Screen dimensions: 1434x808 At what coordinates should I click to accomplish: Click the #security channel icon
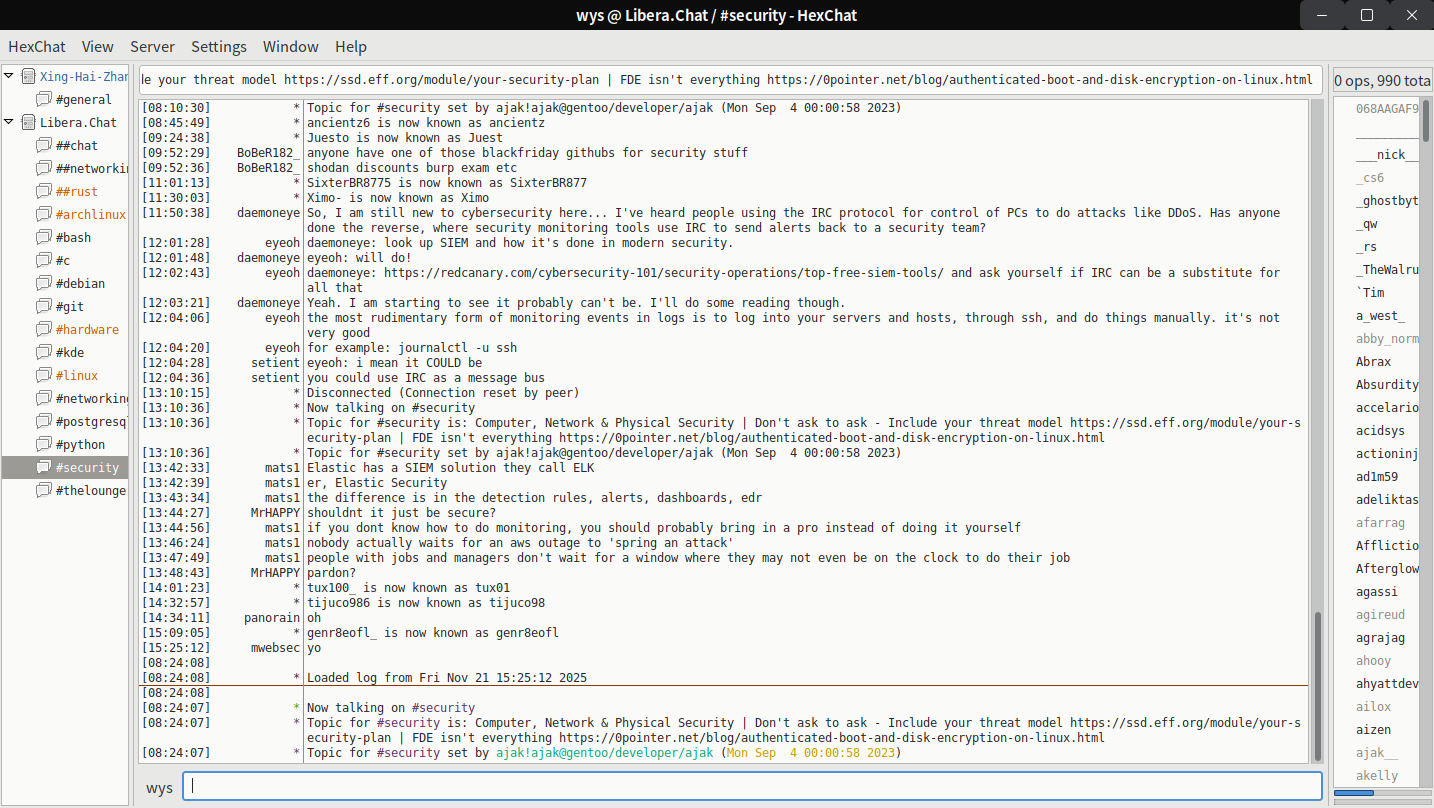click(x=43, y=467)
